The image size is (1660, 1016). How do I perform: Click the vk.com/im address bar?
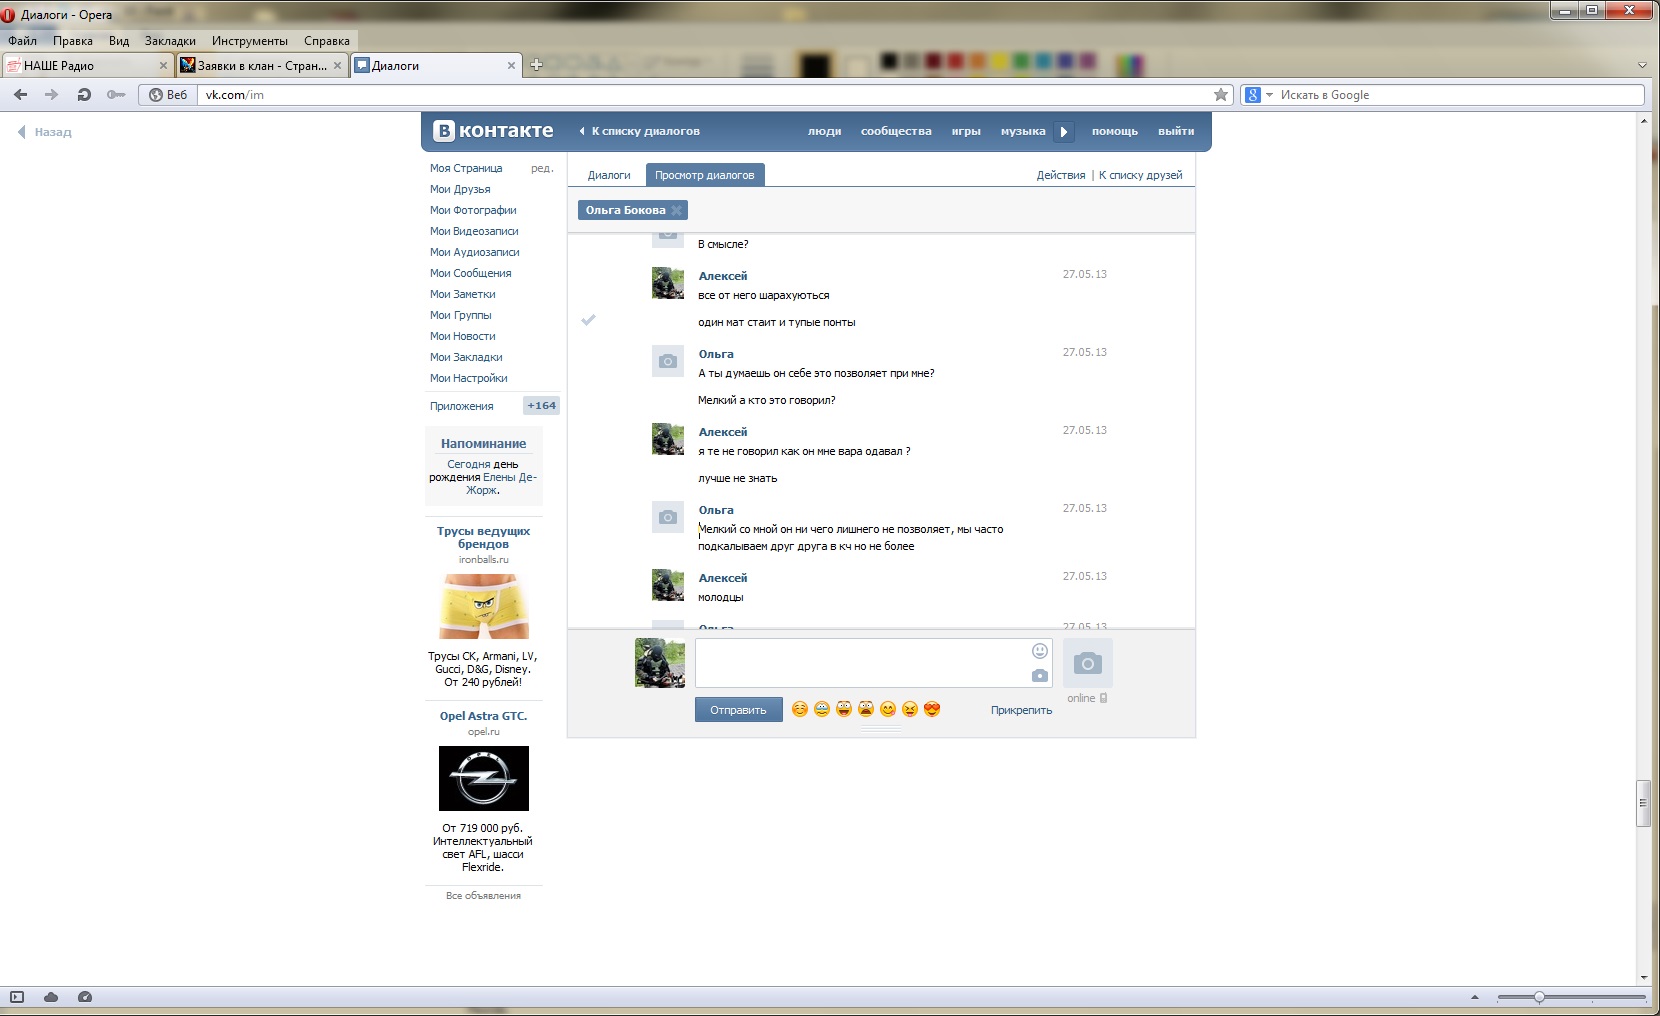(x=705, y=95)
